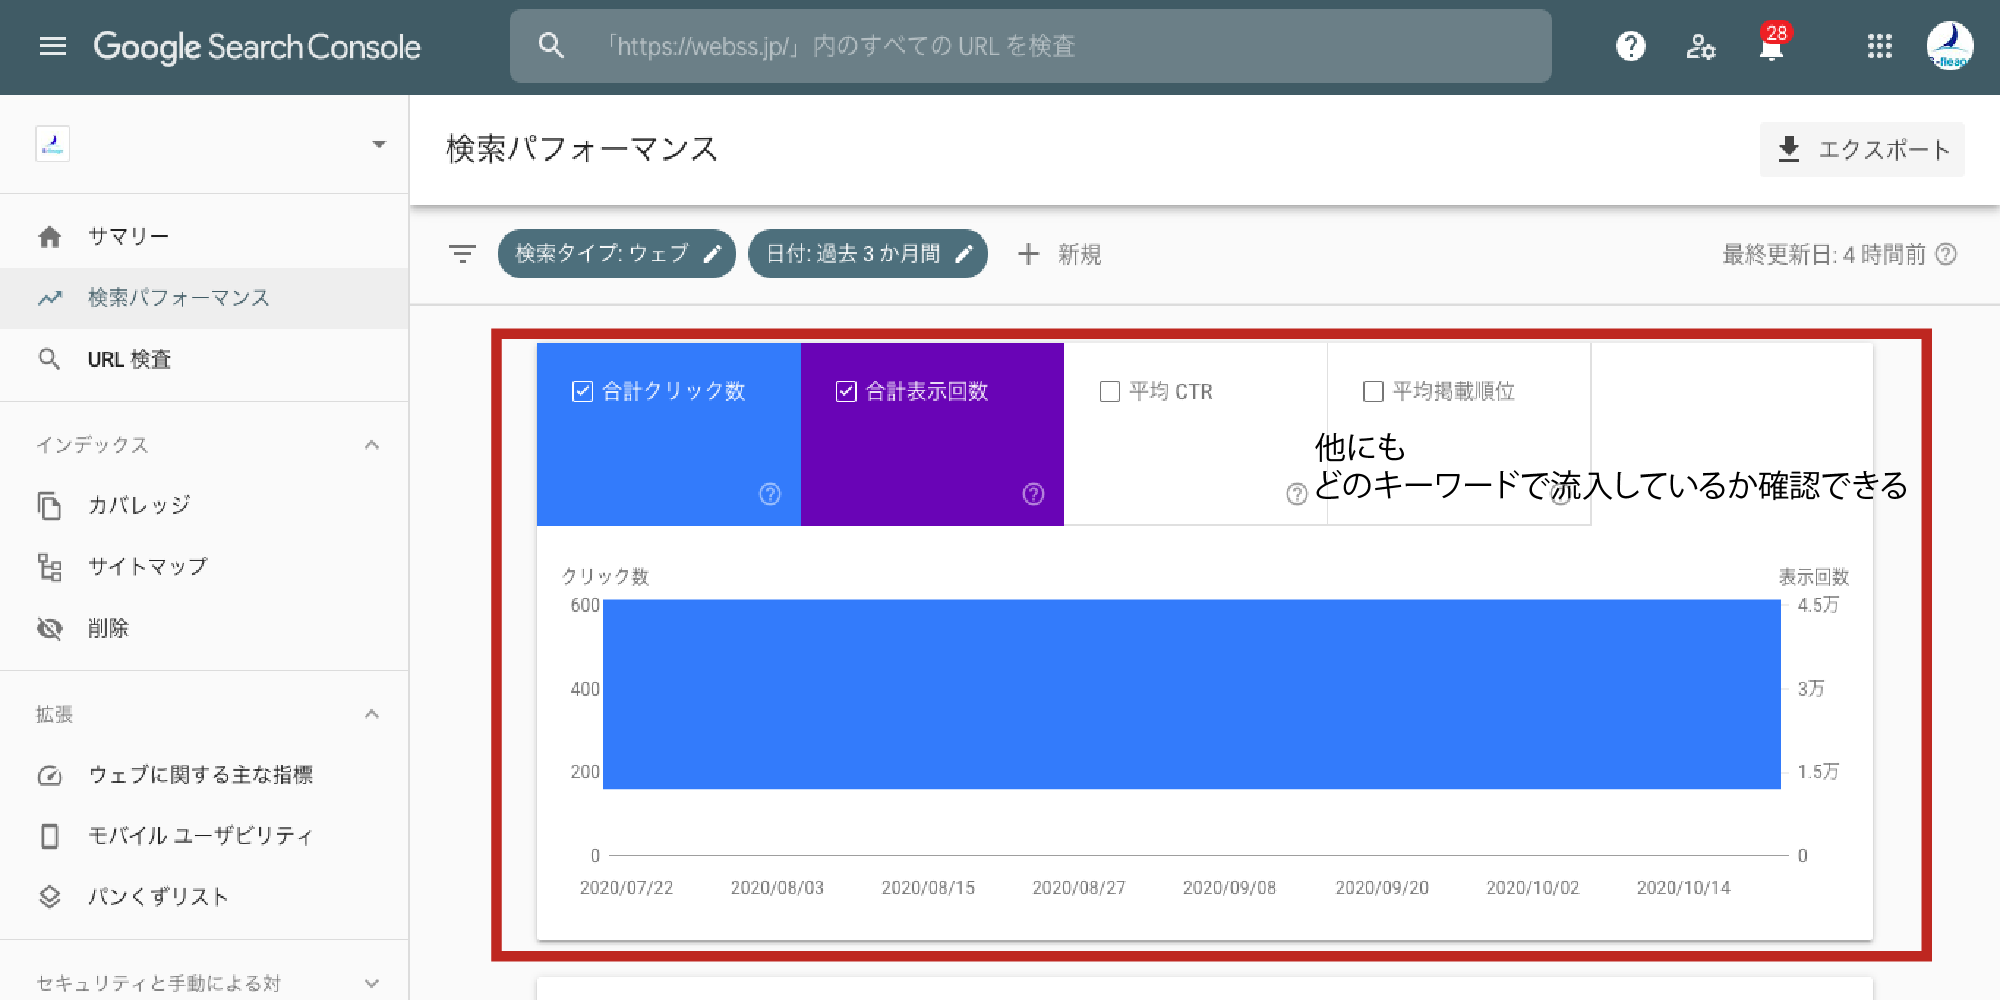Screen dimensions: 2000x1000
Task: Click the 2020/10/14 date label on chart
Action: tap(1684, 888)
